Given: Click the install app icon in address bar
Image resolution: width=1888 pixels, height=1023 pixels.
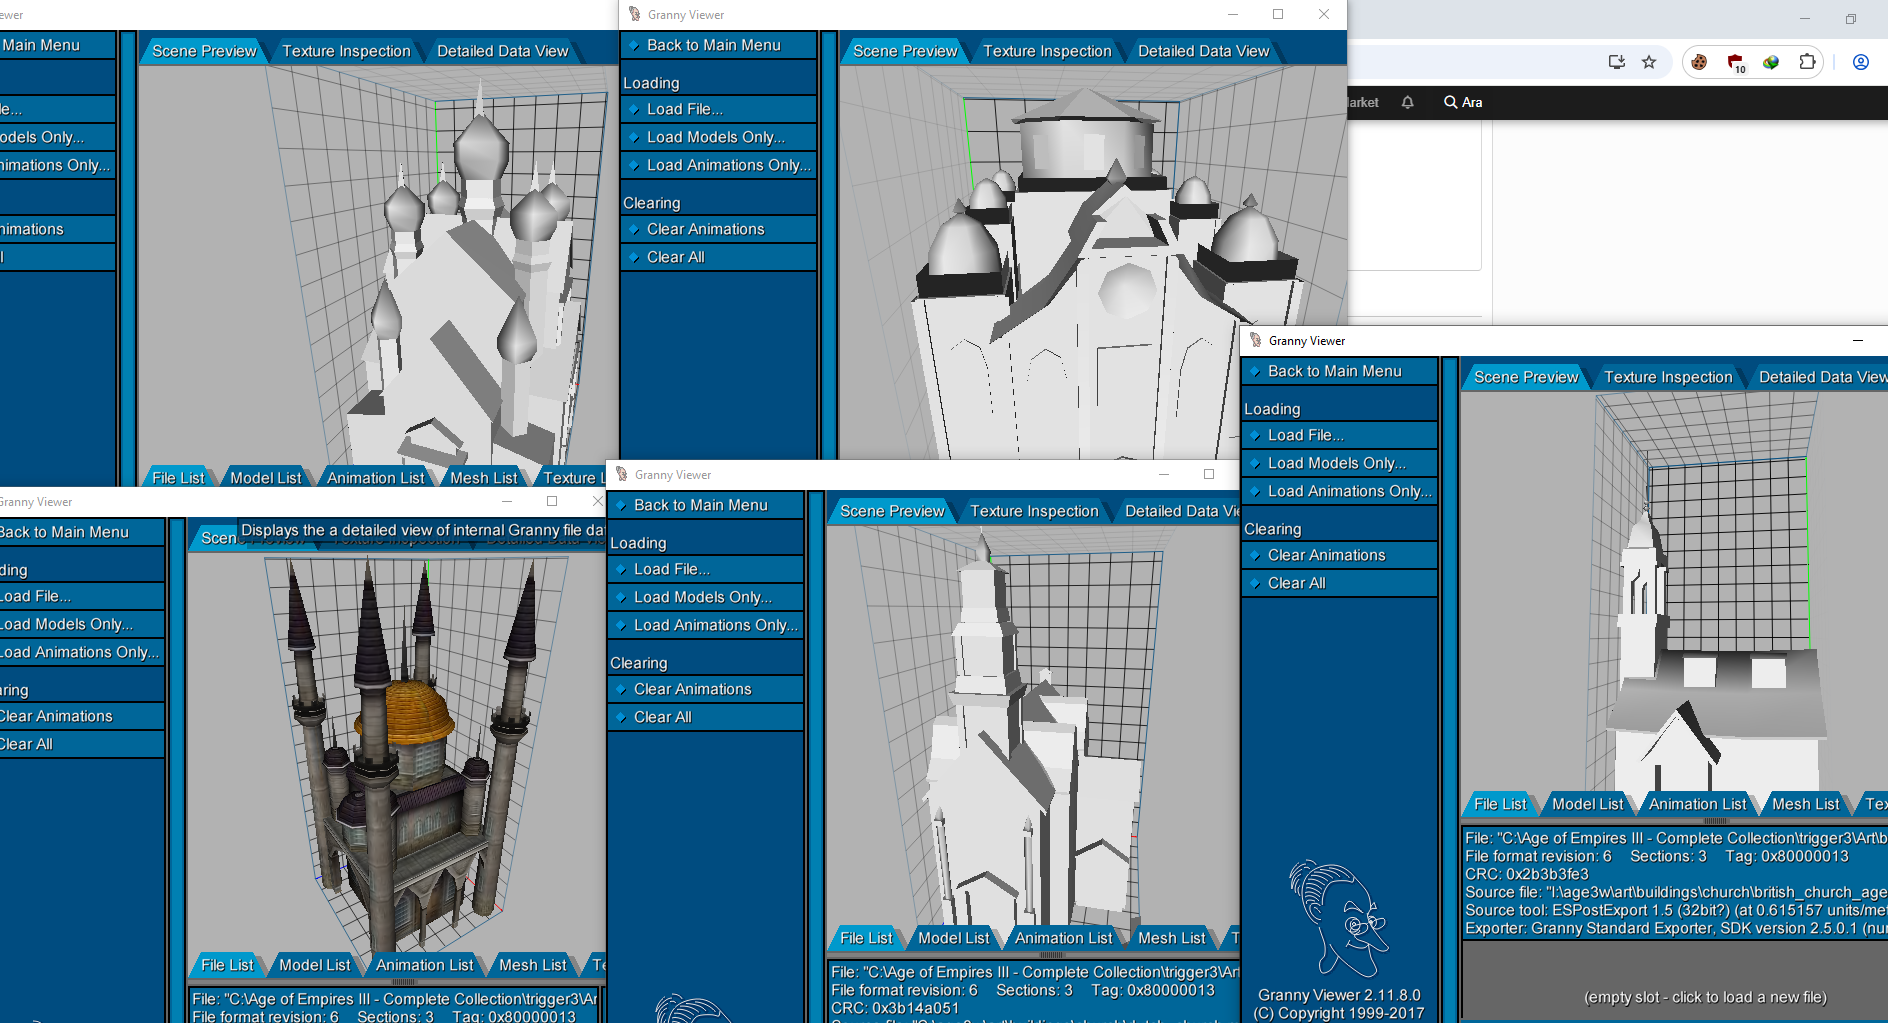Looking at the screenshot, I should 1616,62.
